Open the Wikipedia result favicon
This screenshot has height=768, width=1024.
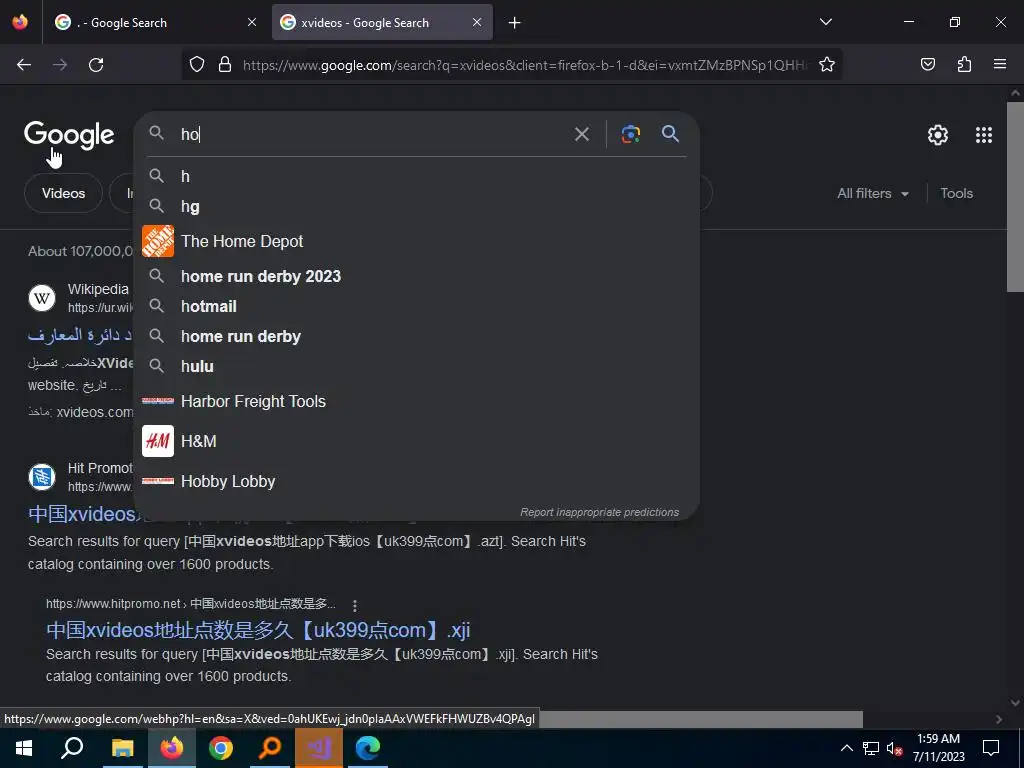pyautogui.click(x=42, y=298)
